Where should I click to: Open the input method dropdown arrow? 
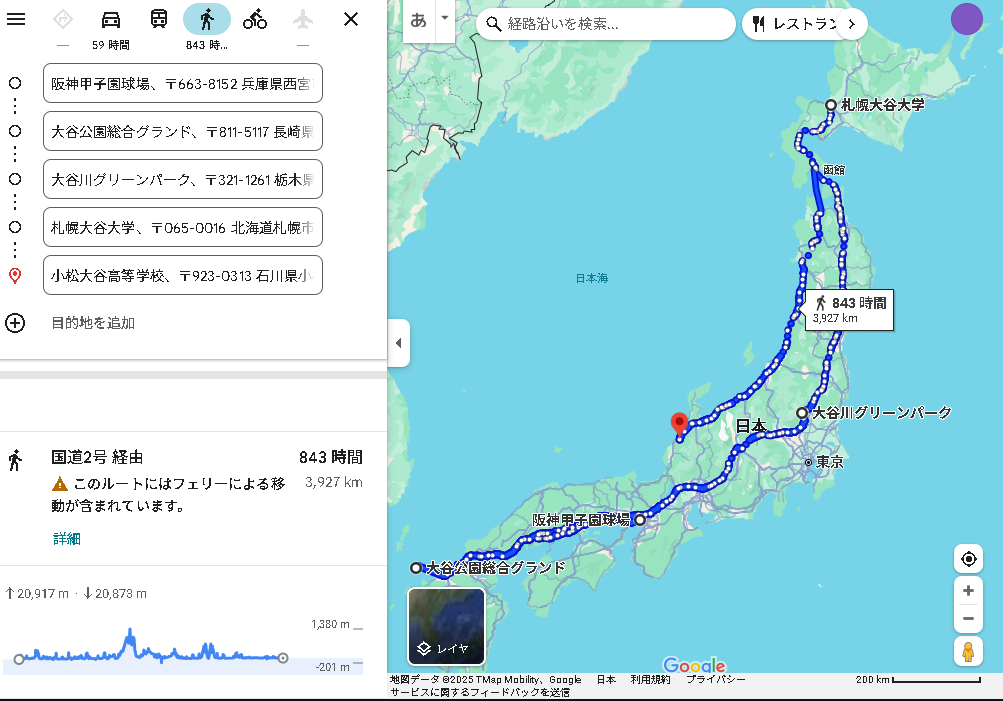[445, 19]
